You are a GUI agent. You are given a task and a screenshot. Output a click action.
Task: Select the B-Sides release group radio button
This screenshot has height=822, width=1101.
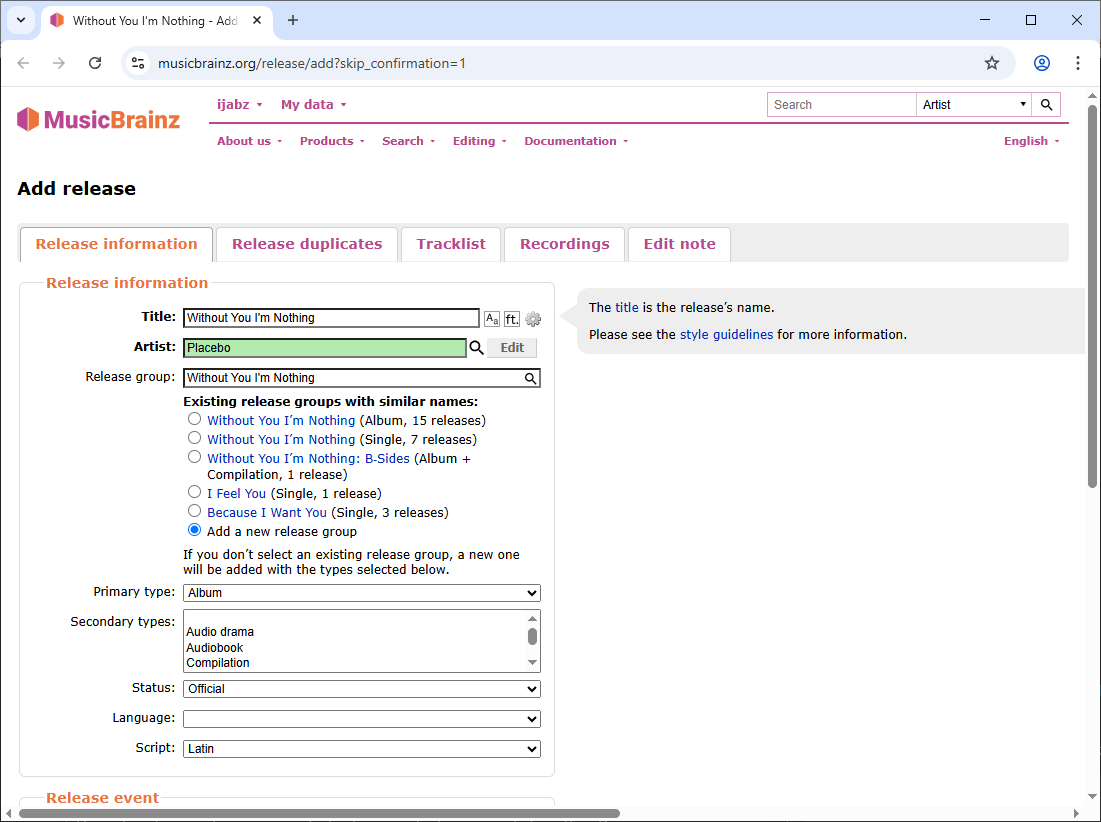(195, 457)
